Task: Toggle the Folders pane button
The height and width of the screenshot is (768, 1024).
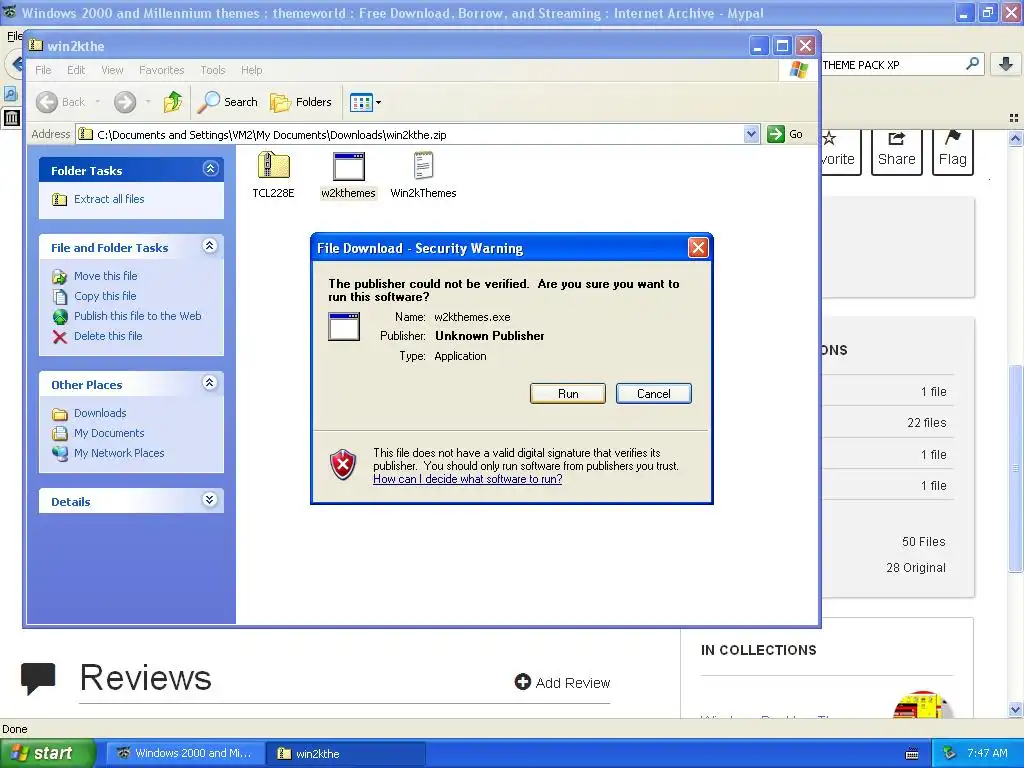Action: (x=302, y=102)
